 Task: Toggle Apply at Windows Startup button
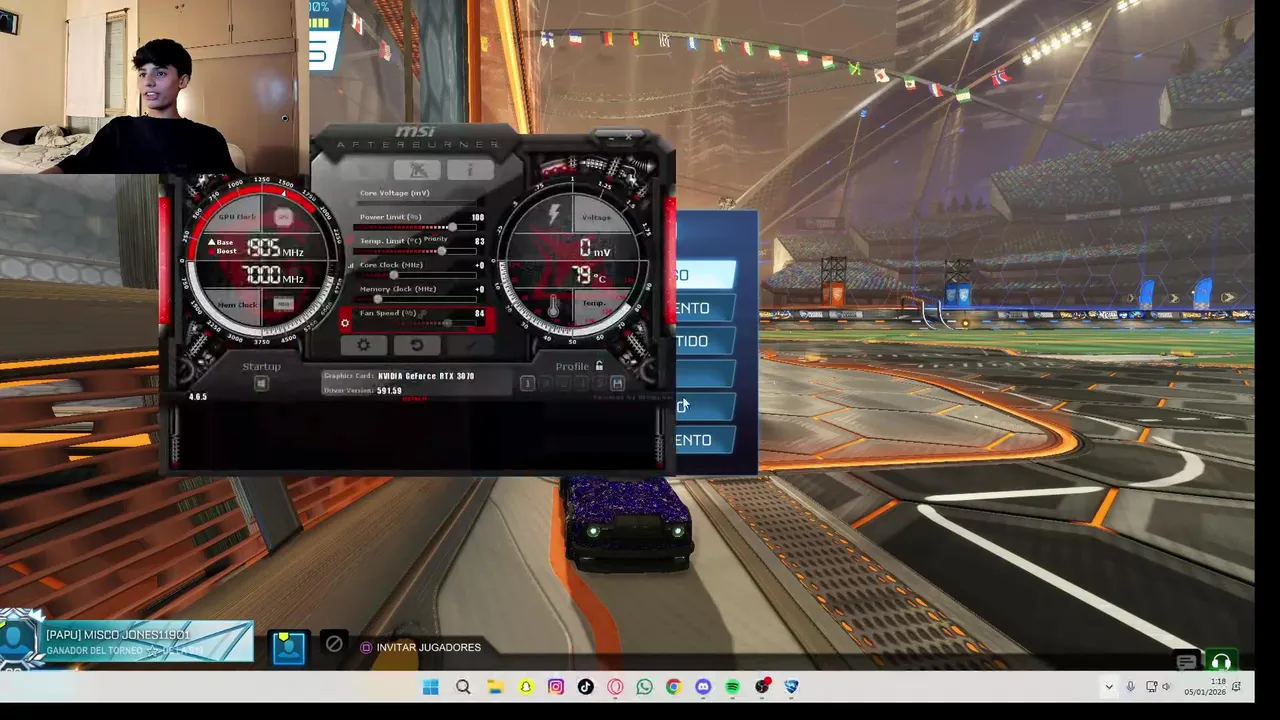261,384
